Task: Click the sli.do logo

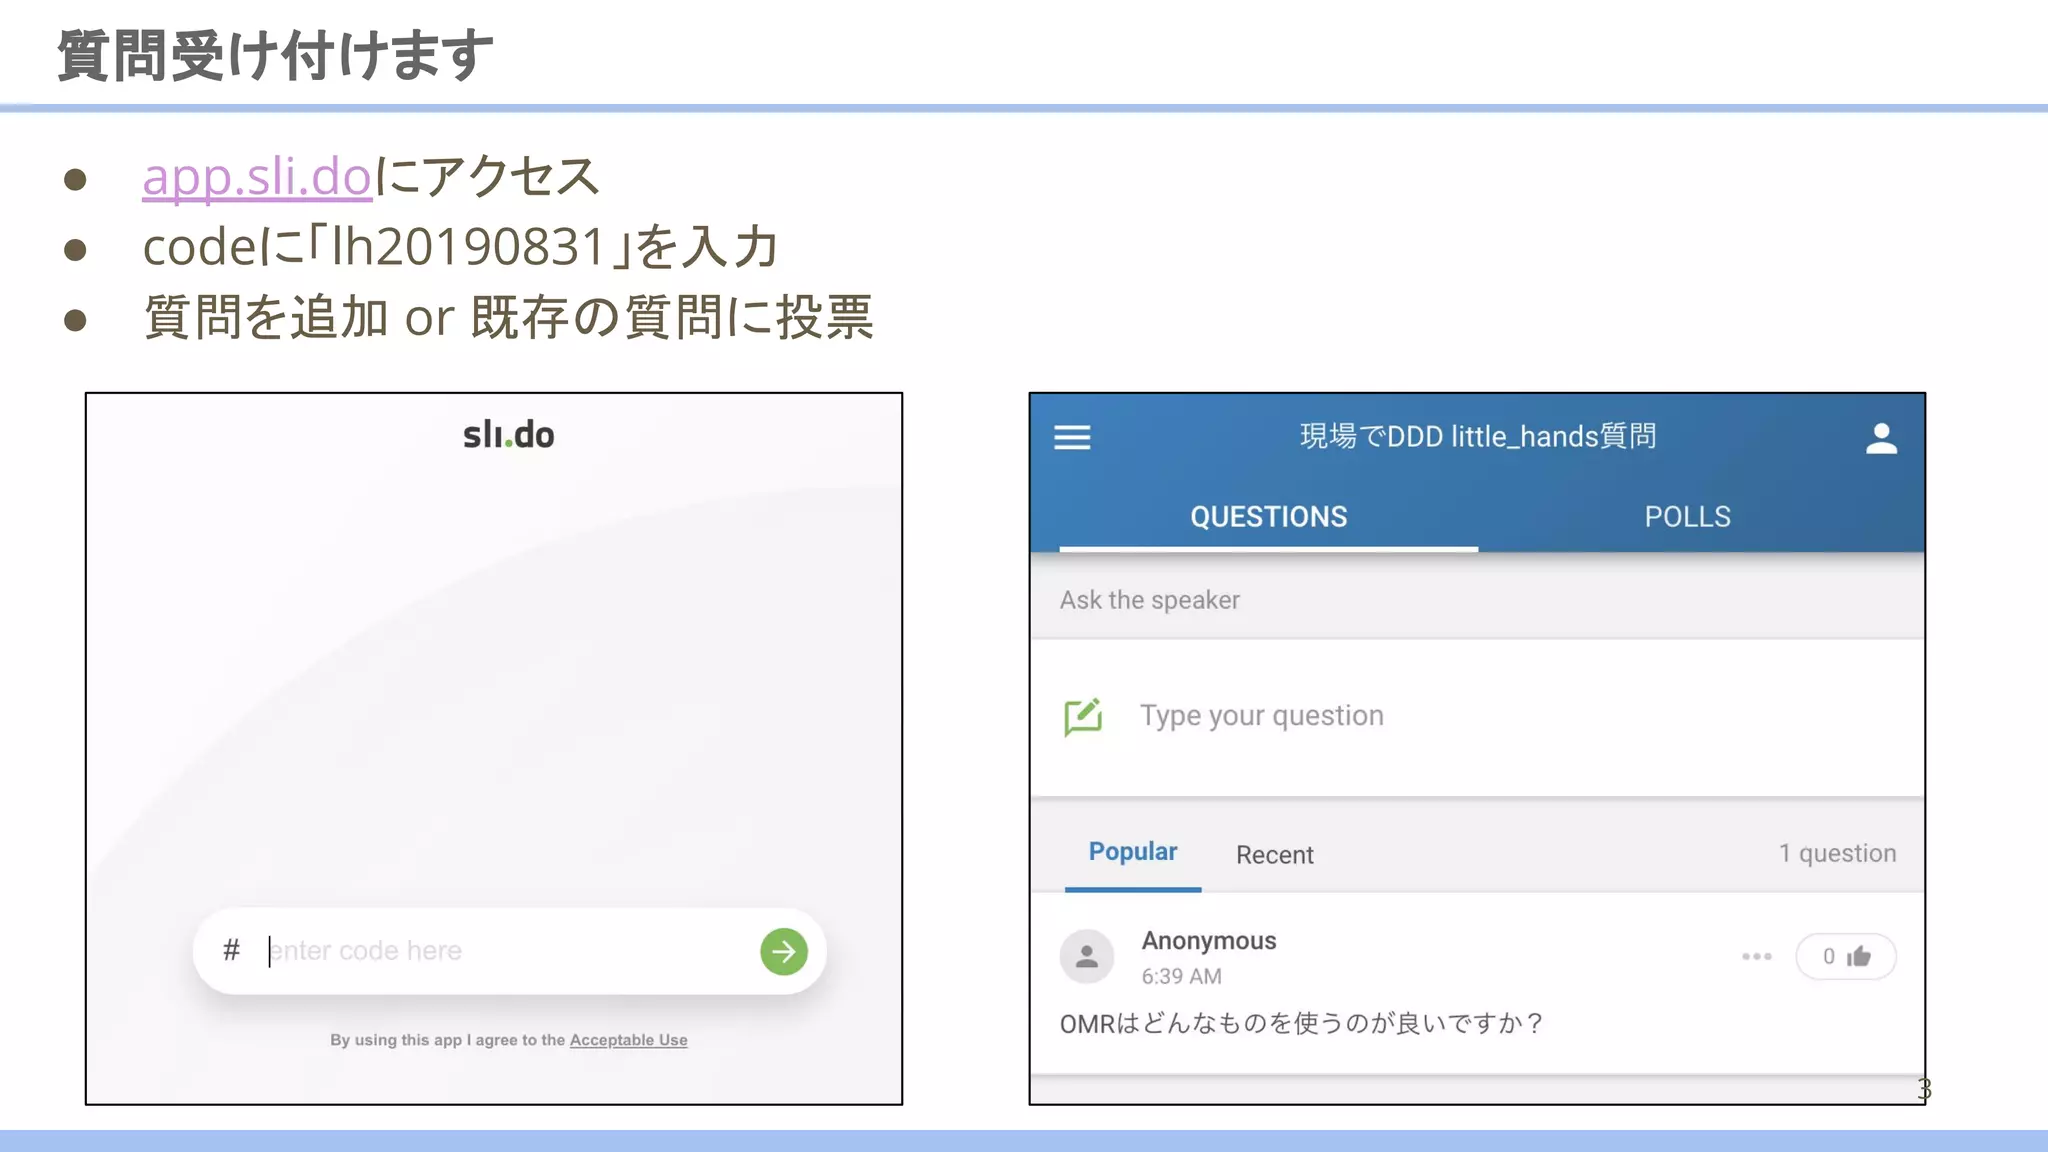Action: pyautogui.click(x=508, y=435)
